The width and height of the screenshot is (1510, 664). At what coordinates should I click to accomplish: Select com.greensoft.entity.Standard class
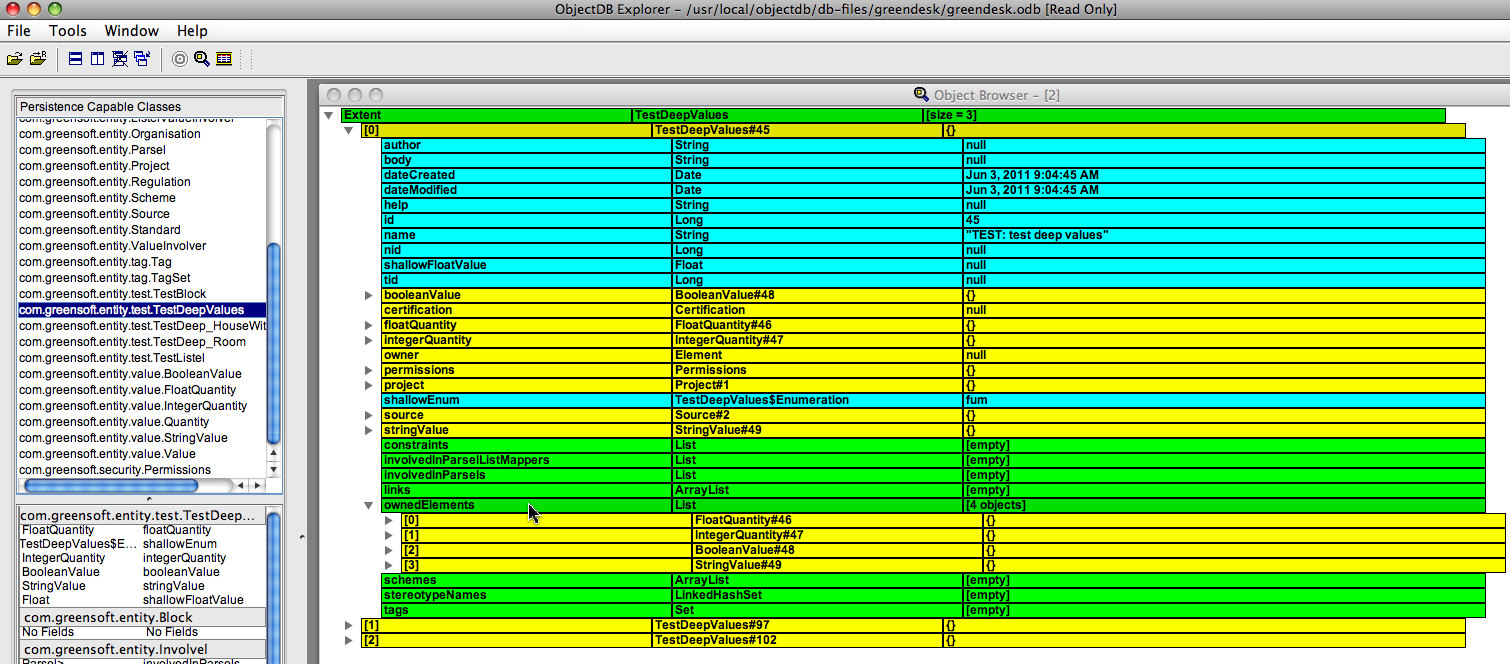(x=142, y=230)
